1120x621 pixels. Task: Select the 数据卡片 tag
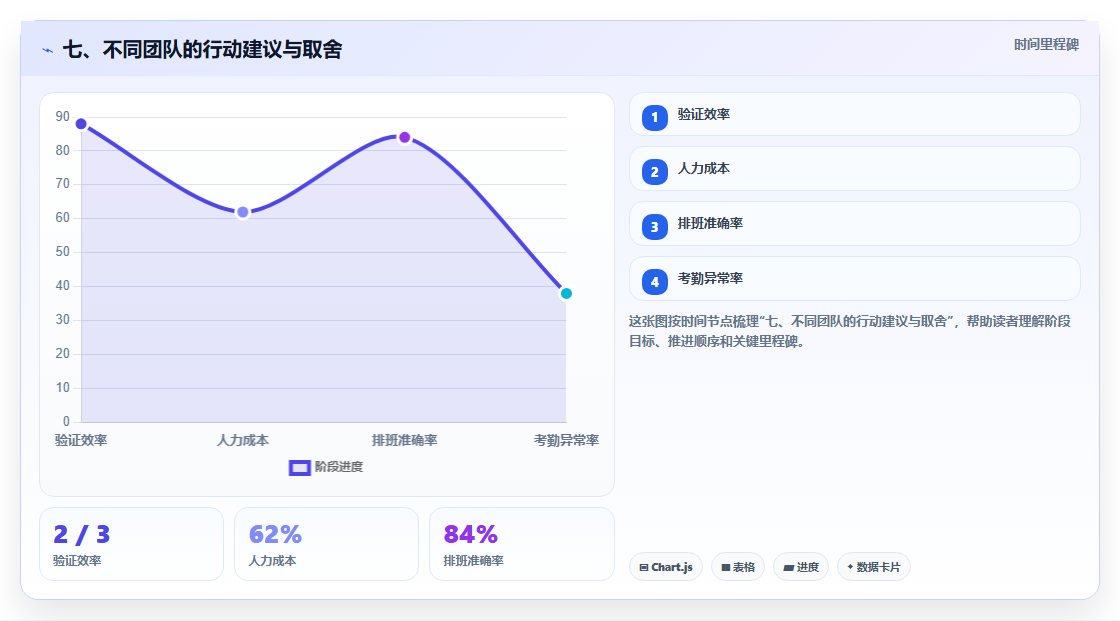(874, 567)
